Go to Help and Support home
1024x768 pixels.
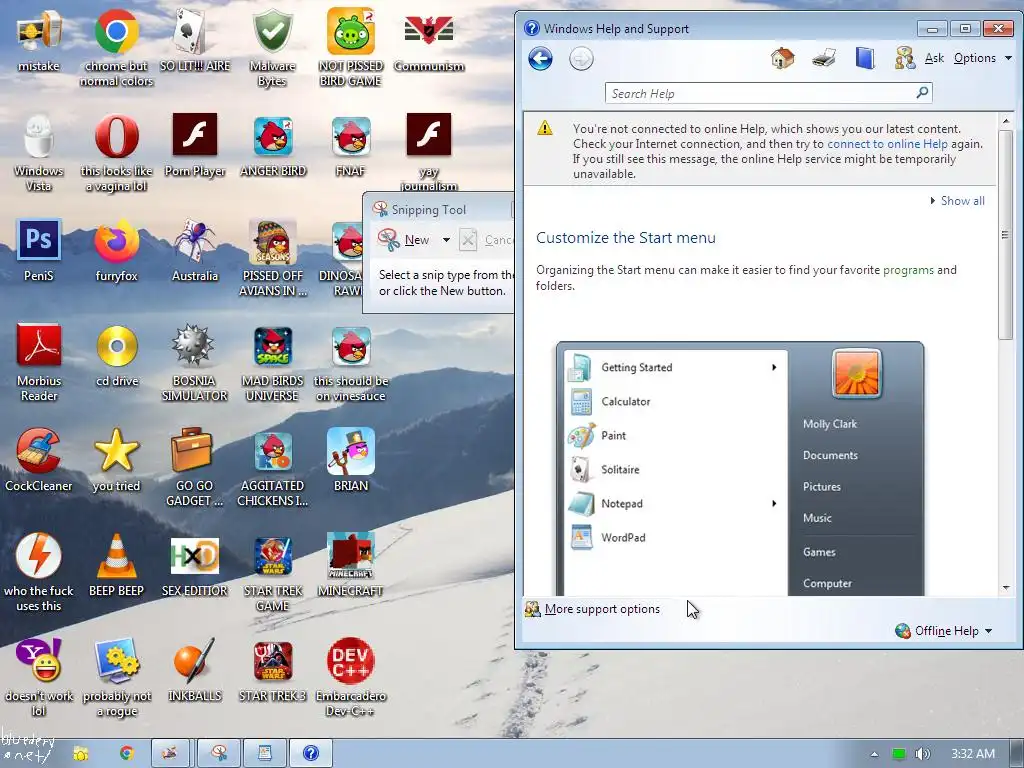(x=782, y=59)
